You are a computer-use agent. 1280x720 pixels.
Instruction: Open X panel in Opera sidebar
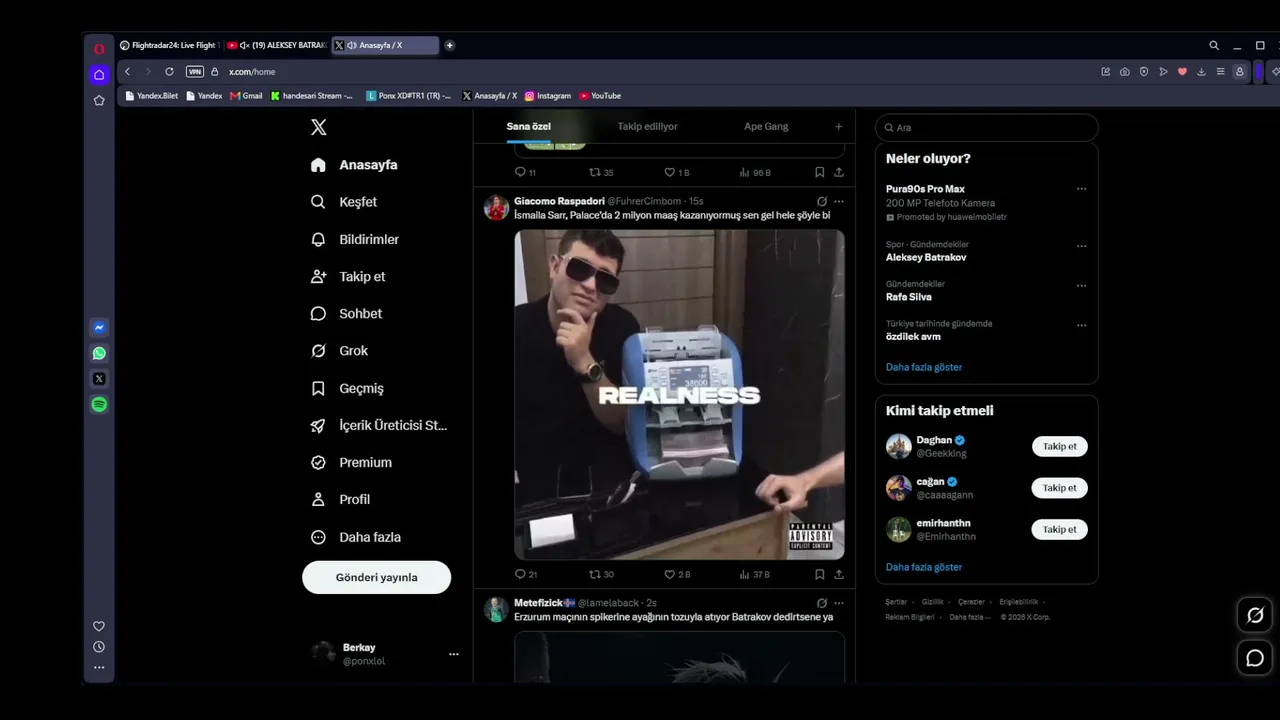99,379
